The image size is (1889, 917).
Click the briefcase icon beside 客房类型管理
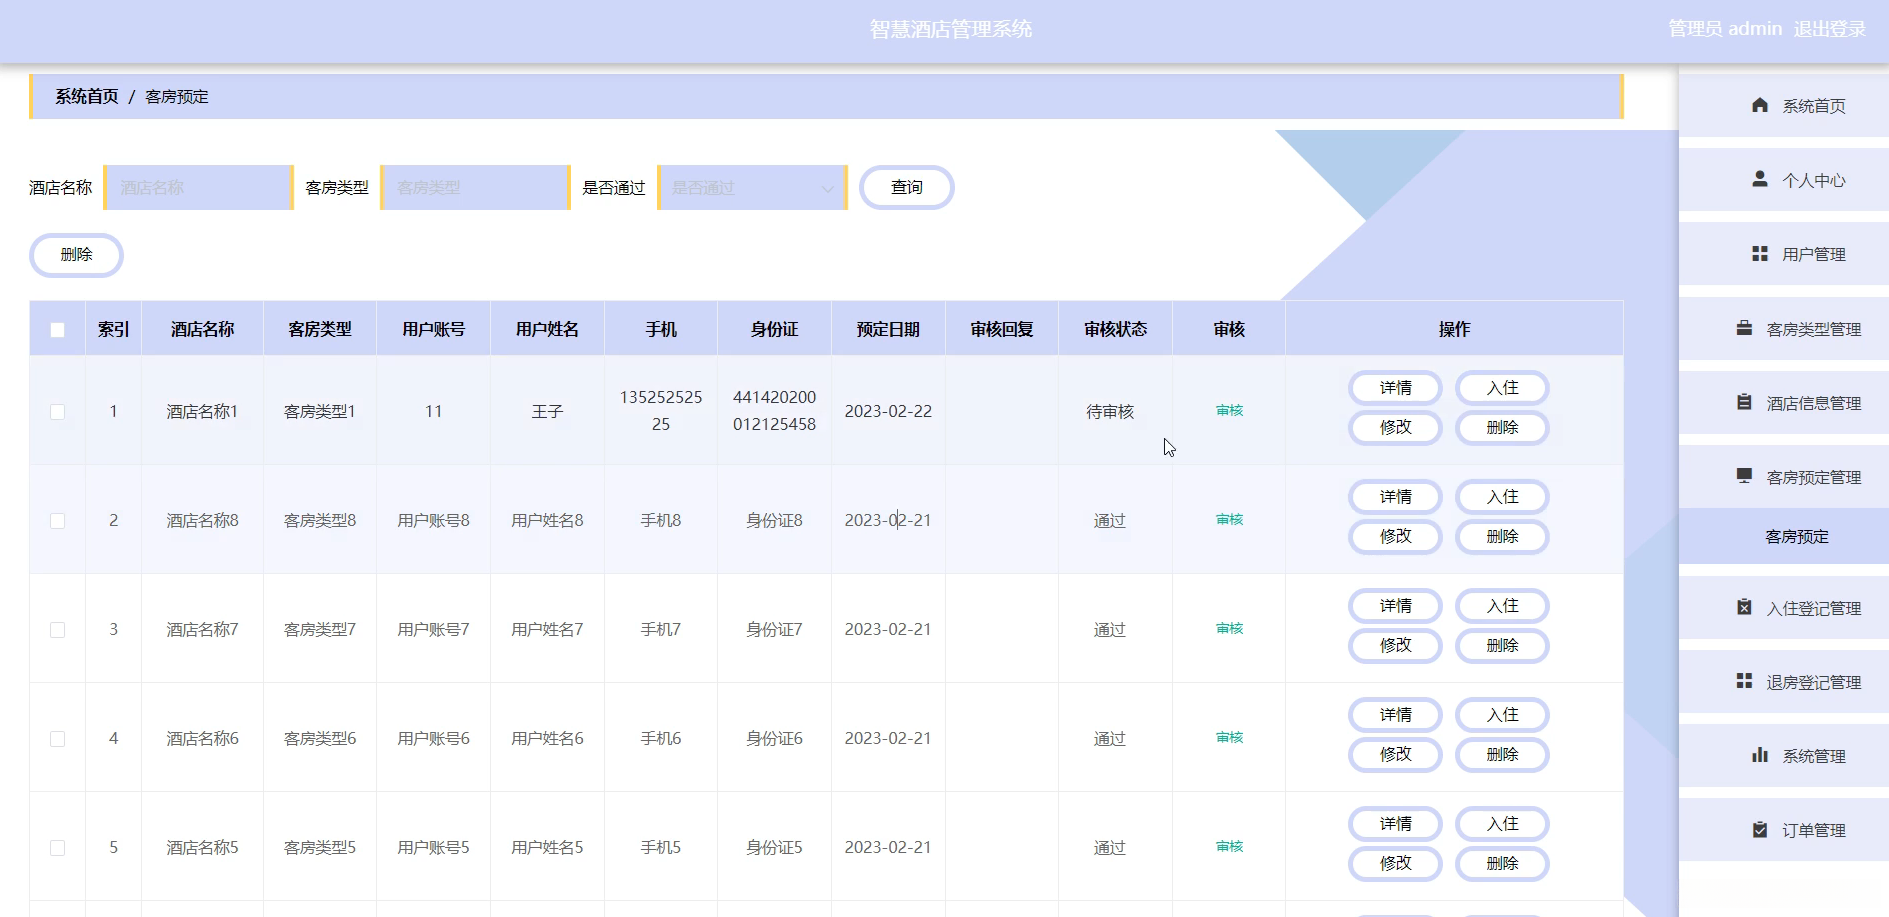tap(1744, 328)
